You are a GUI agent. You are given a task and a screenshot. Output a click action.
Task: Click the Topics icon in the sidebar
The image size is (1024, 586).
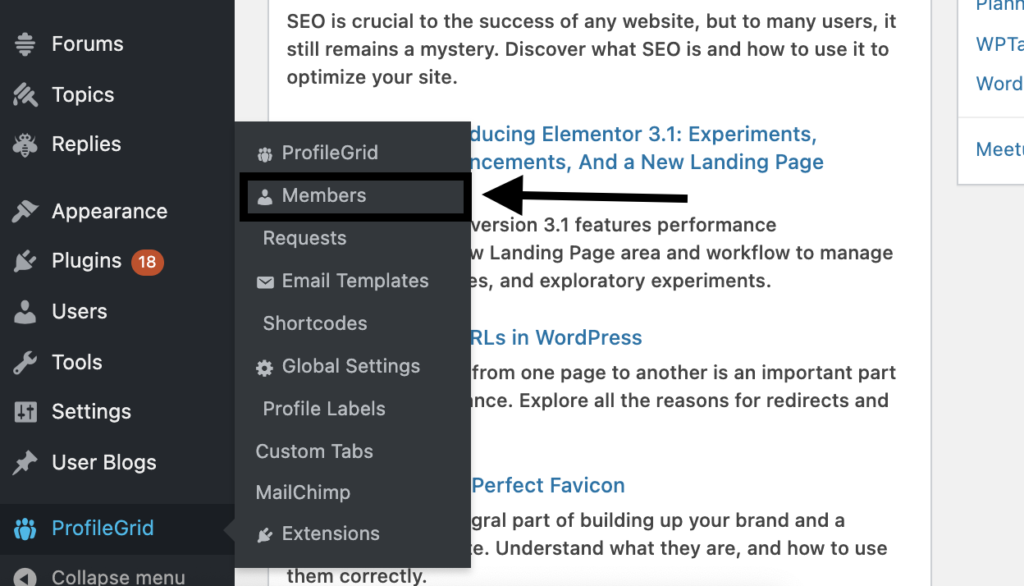click(x=27, y=94)
